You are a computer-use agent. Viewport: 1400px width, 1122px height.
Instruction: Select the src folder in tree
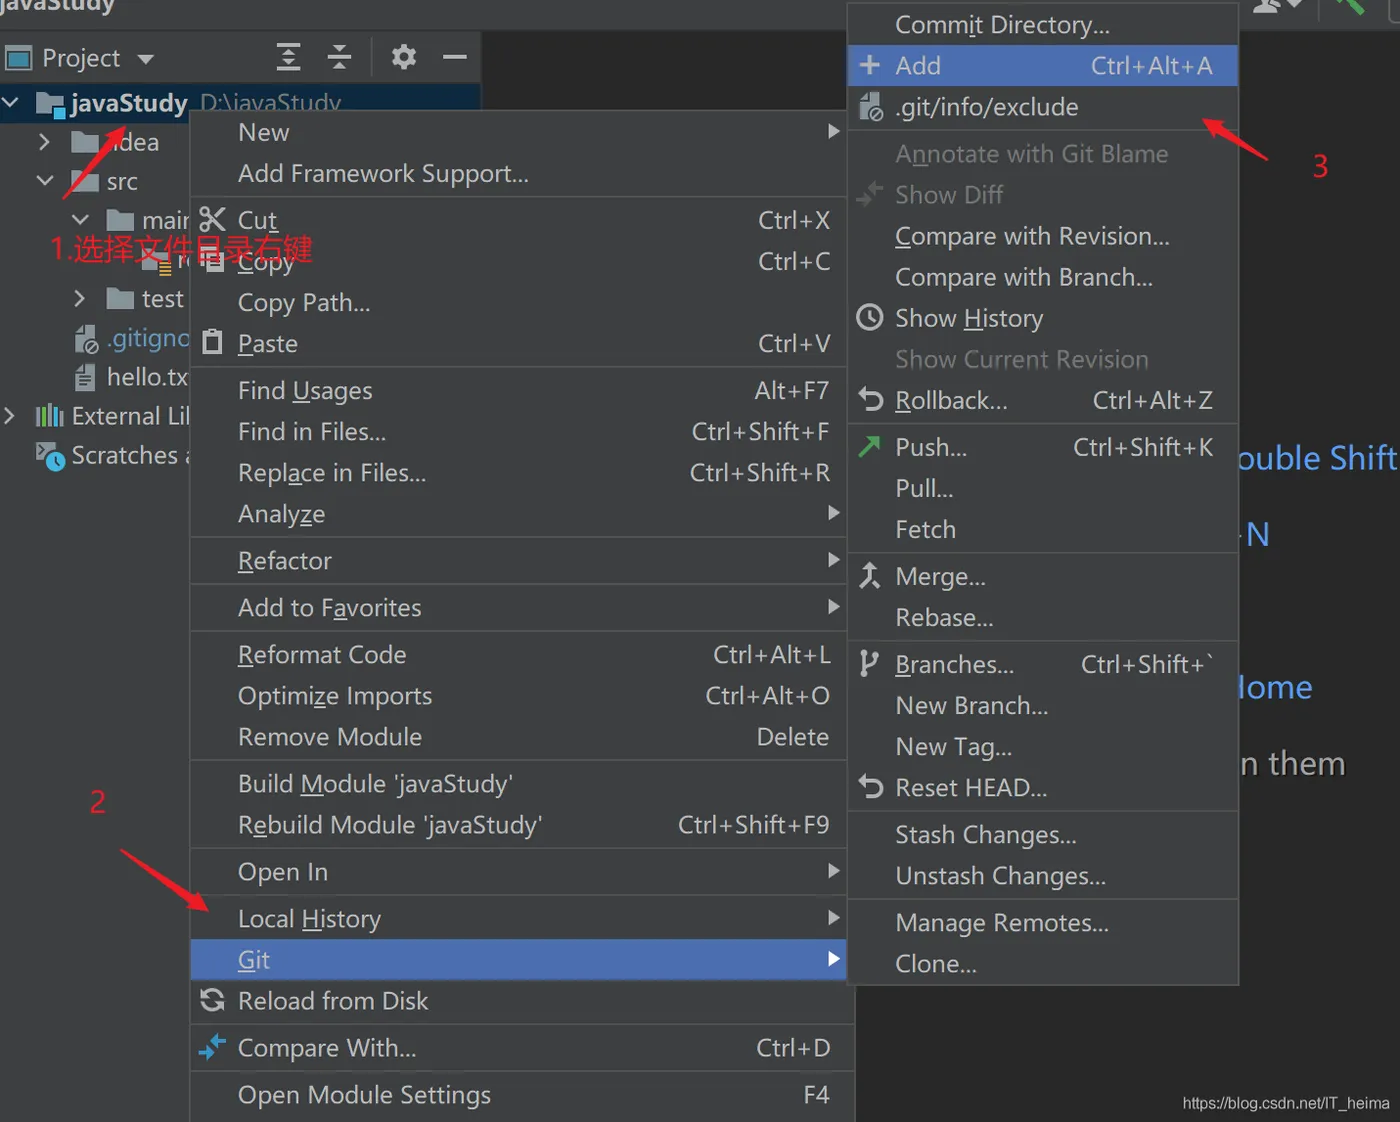121,182
